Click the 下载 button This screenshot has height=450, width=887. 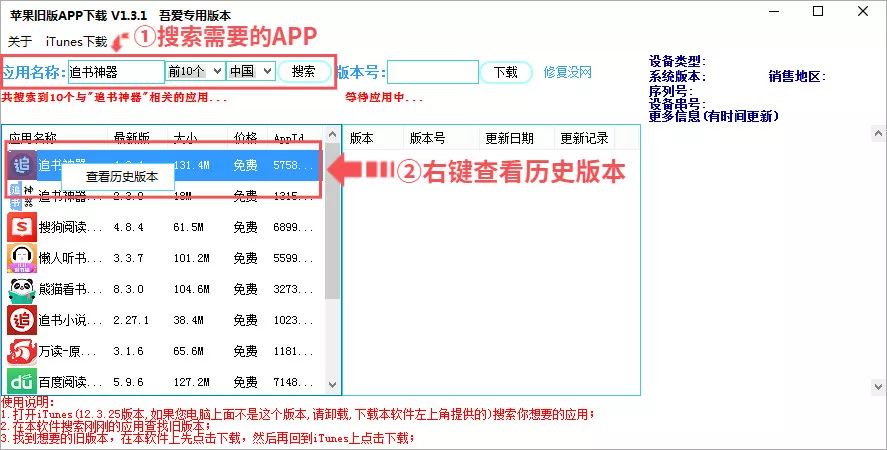[506, 72]
